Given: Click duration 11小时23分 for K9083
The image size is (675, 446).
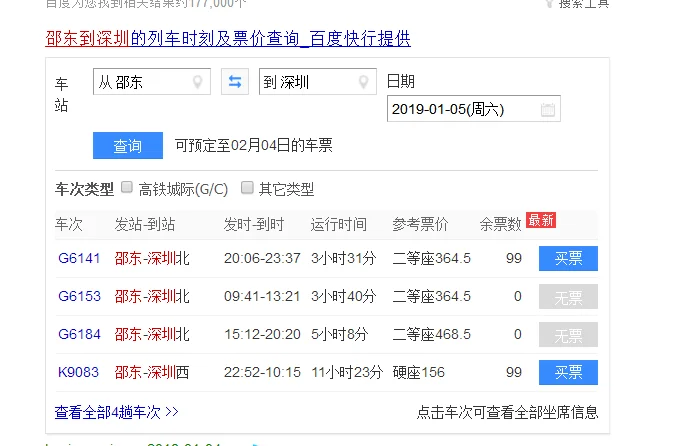Looking at the screenshot, I should click(347, 372).
